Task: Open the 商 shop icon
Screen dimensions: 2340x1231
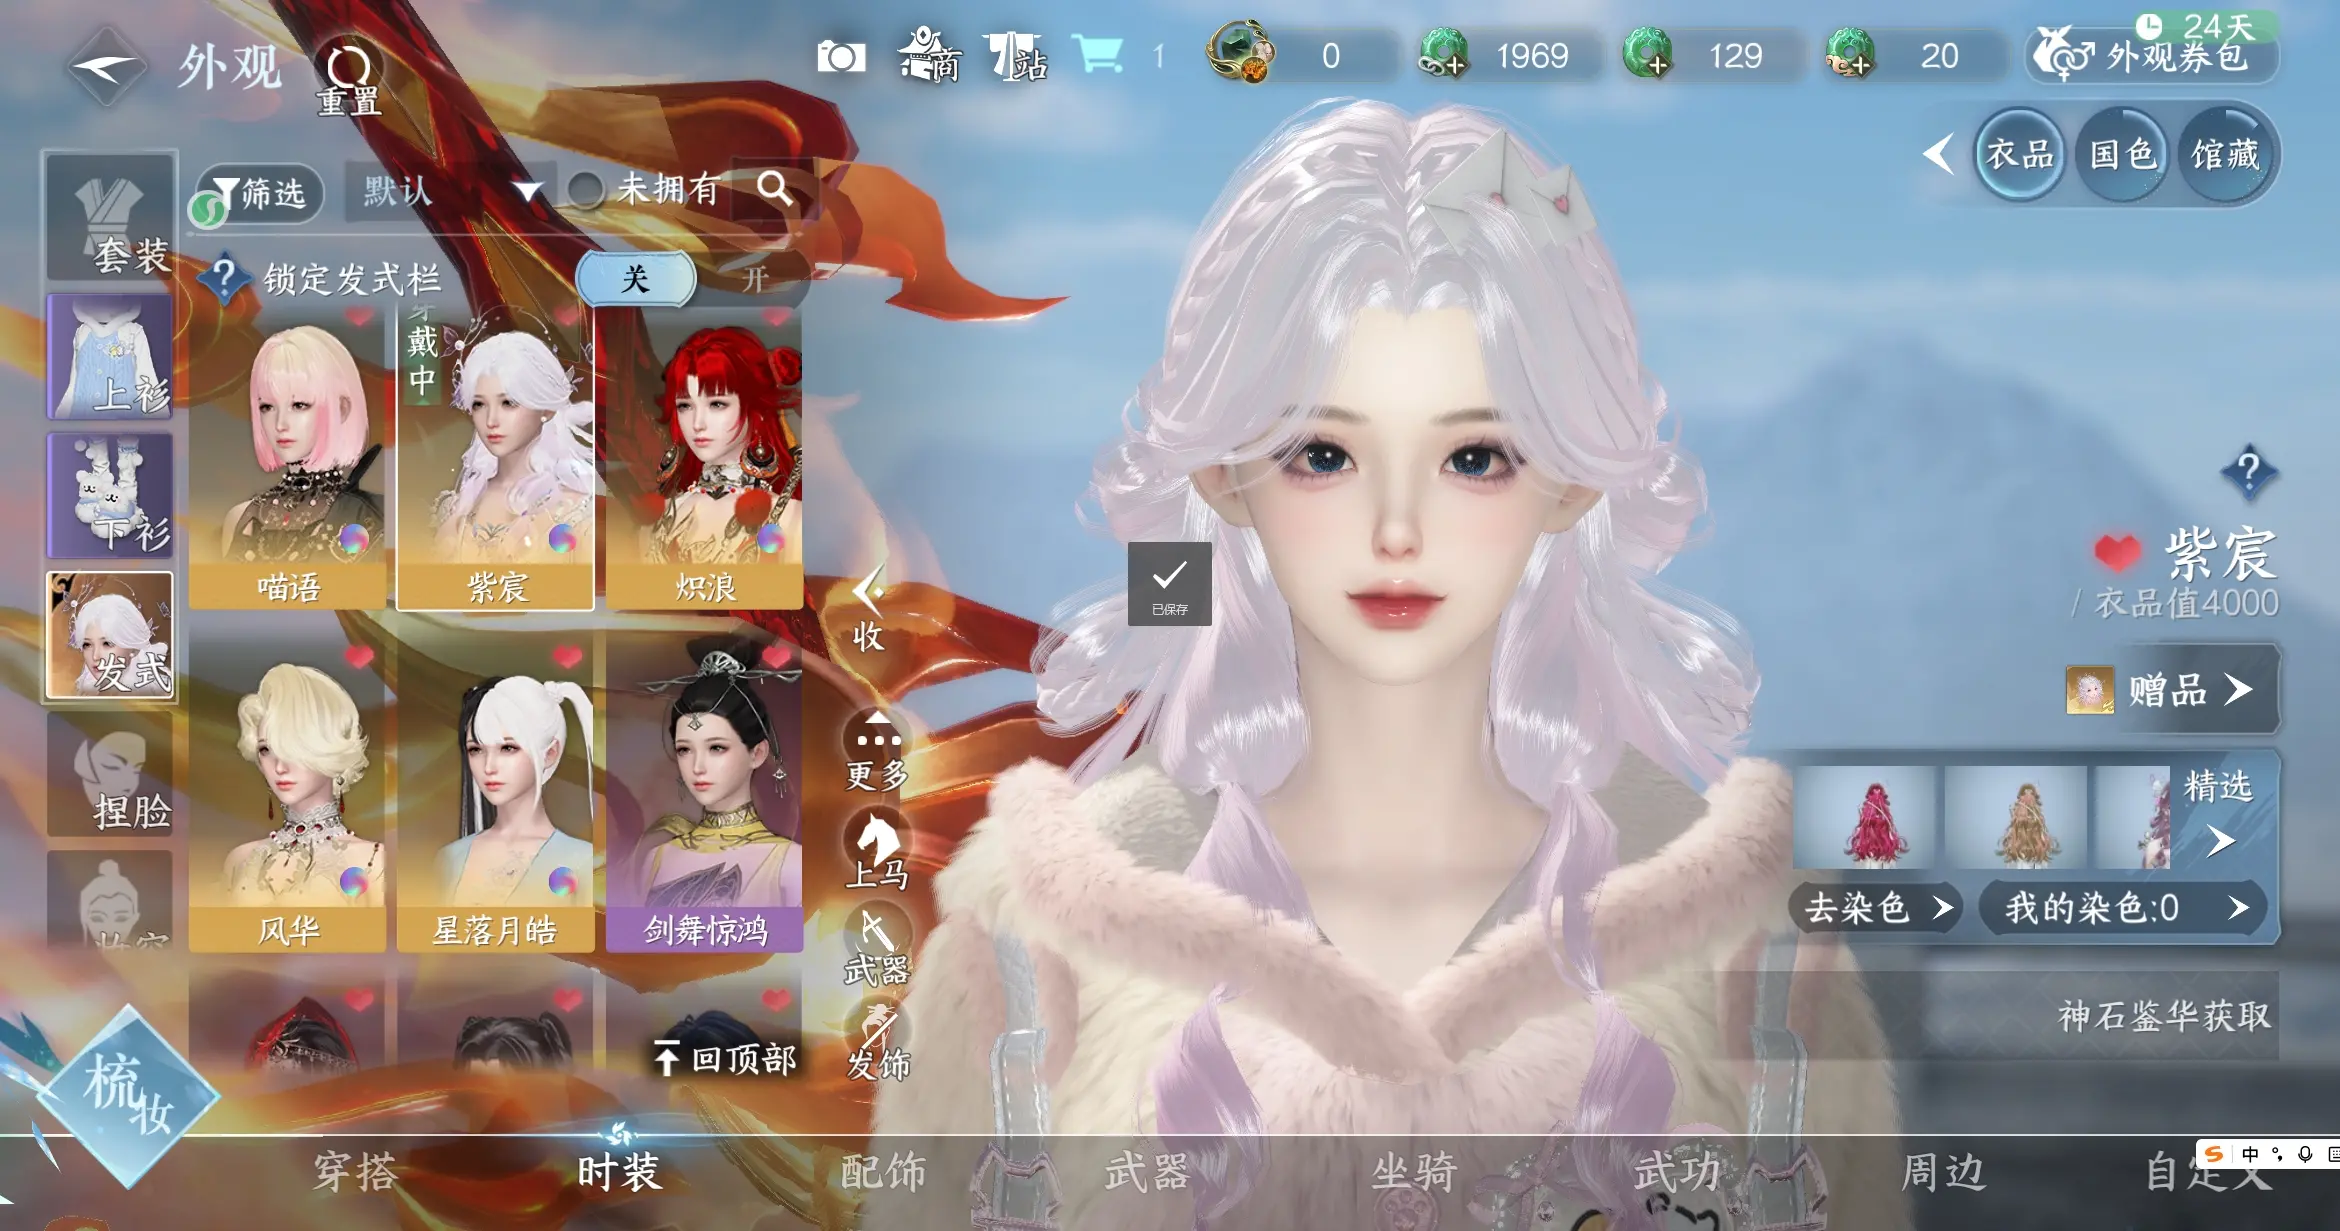Action: (x=930, y=56)
